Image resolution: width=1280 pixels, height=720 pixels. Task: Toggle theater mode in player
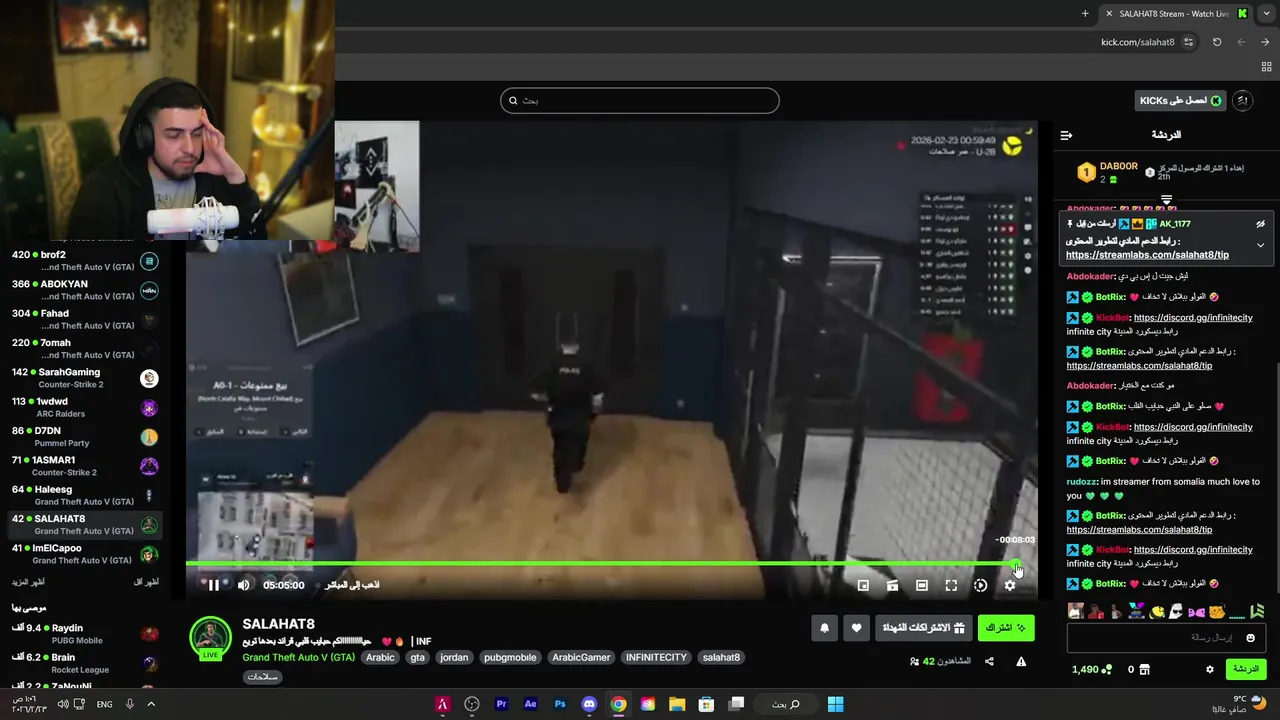coord(922,585)
